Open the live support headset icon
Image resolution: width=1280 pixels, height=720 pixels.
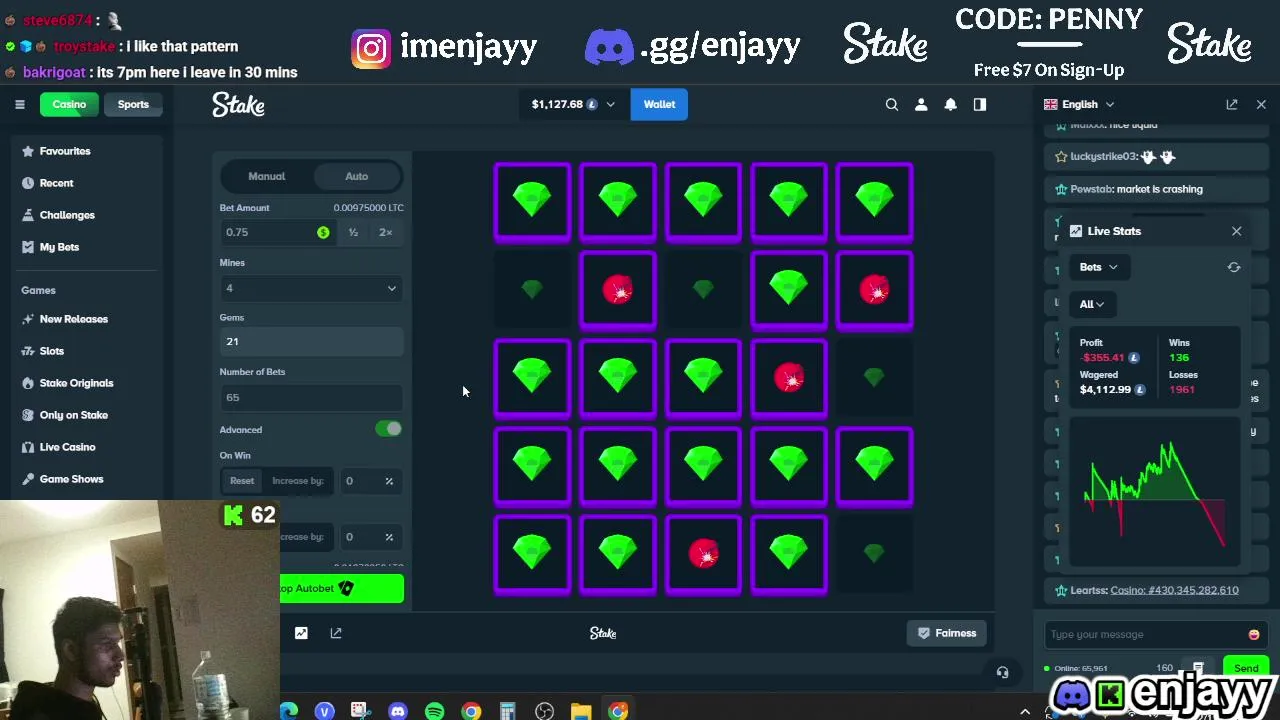(x=1003, y=672)
